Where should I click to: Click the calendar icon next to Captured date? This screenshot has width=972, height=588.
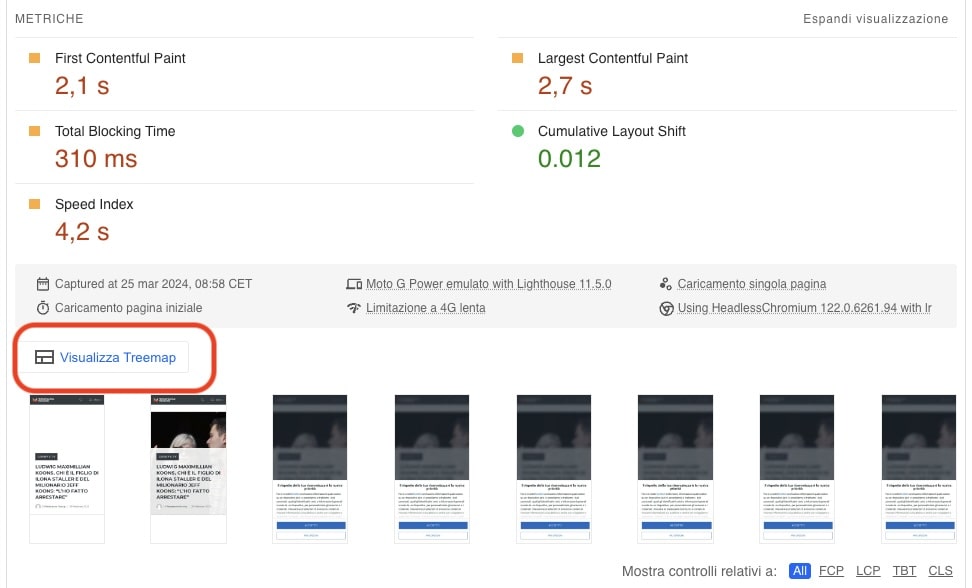point(43,284)
